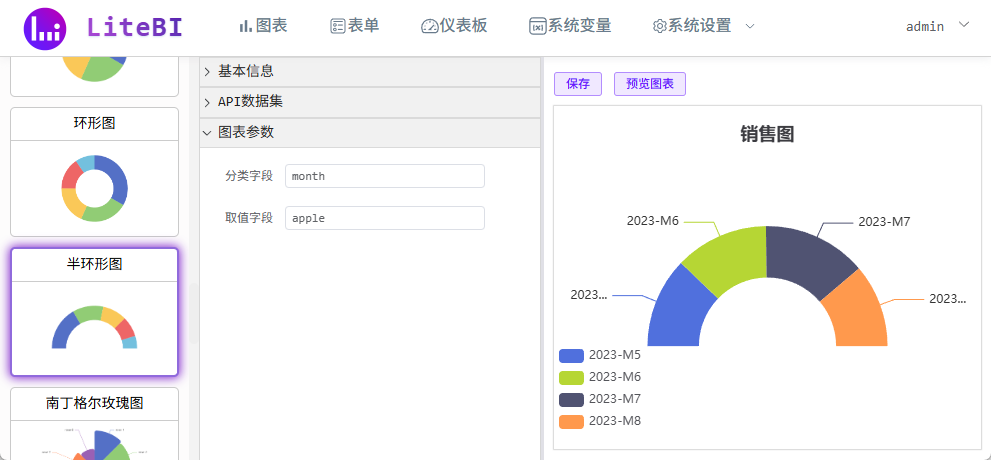Viewport: 991px width, 460px height.
Task: Collapse the 图表参数 section
Action: click(245, 132)
